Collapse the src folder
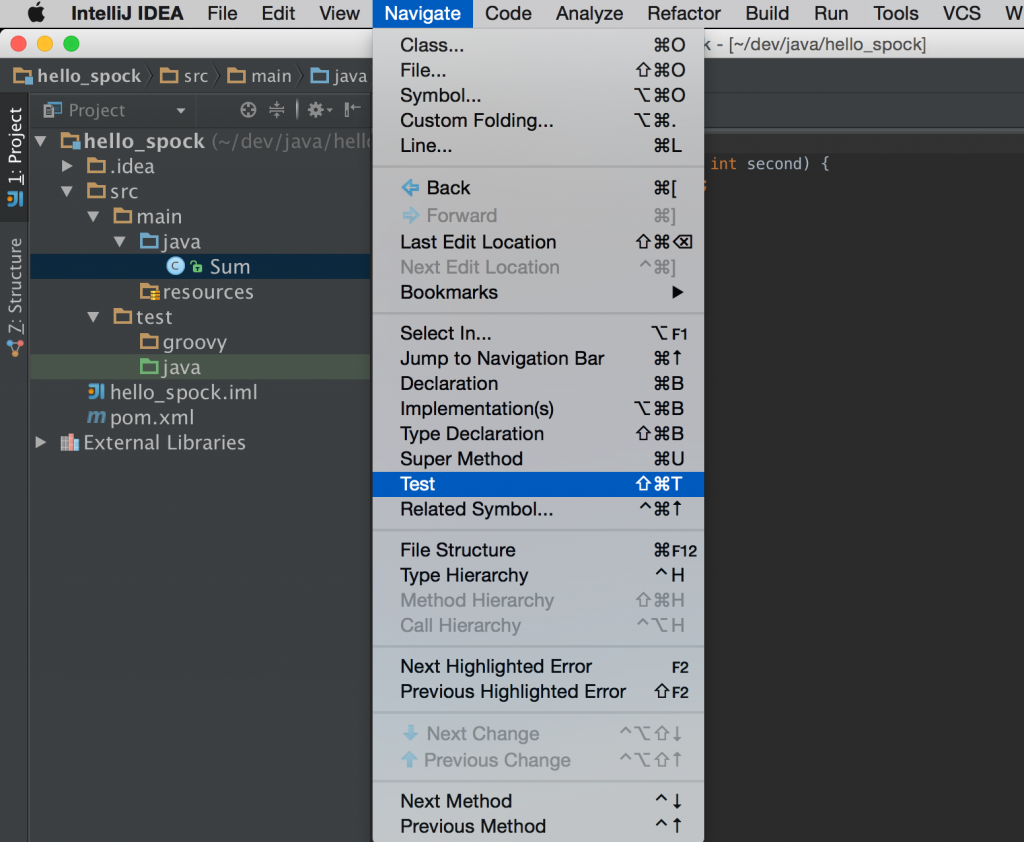Screen dimensions: 1024x842 pos(67,191)
